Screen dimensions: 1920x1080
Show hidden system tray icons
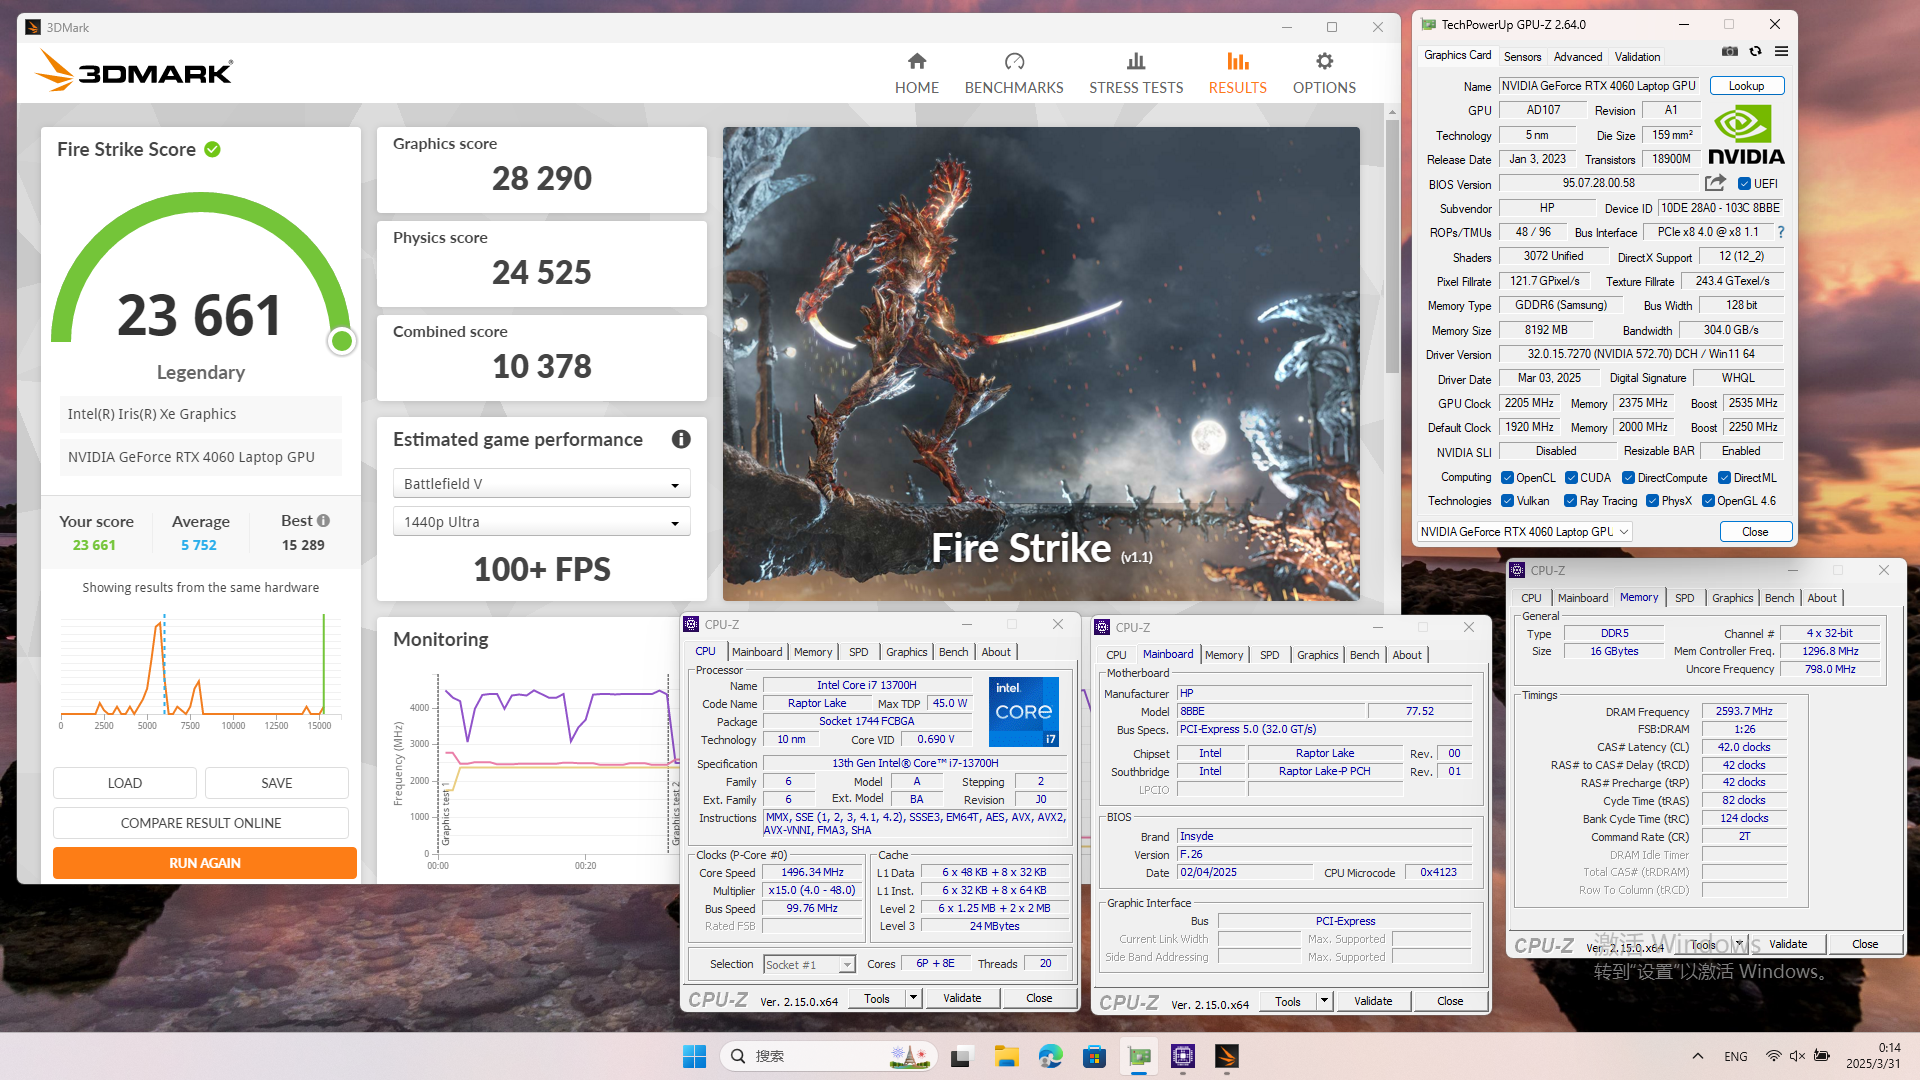coord(1697,1056)
